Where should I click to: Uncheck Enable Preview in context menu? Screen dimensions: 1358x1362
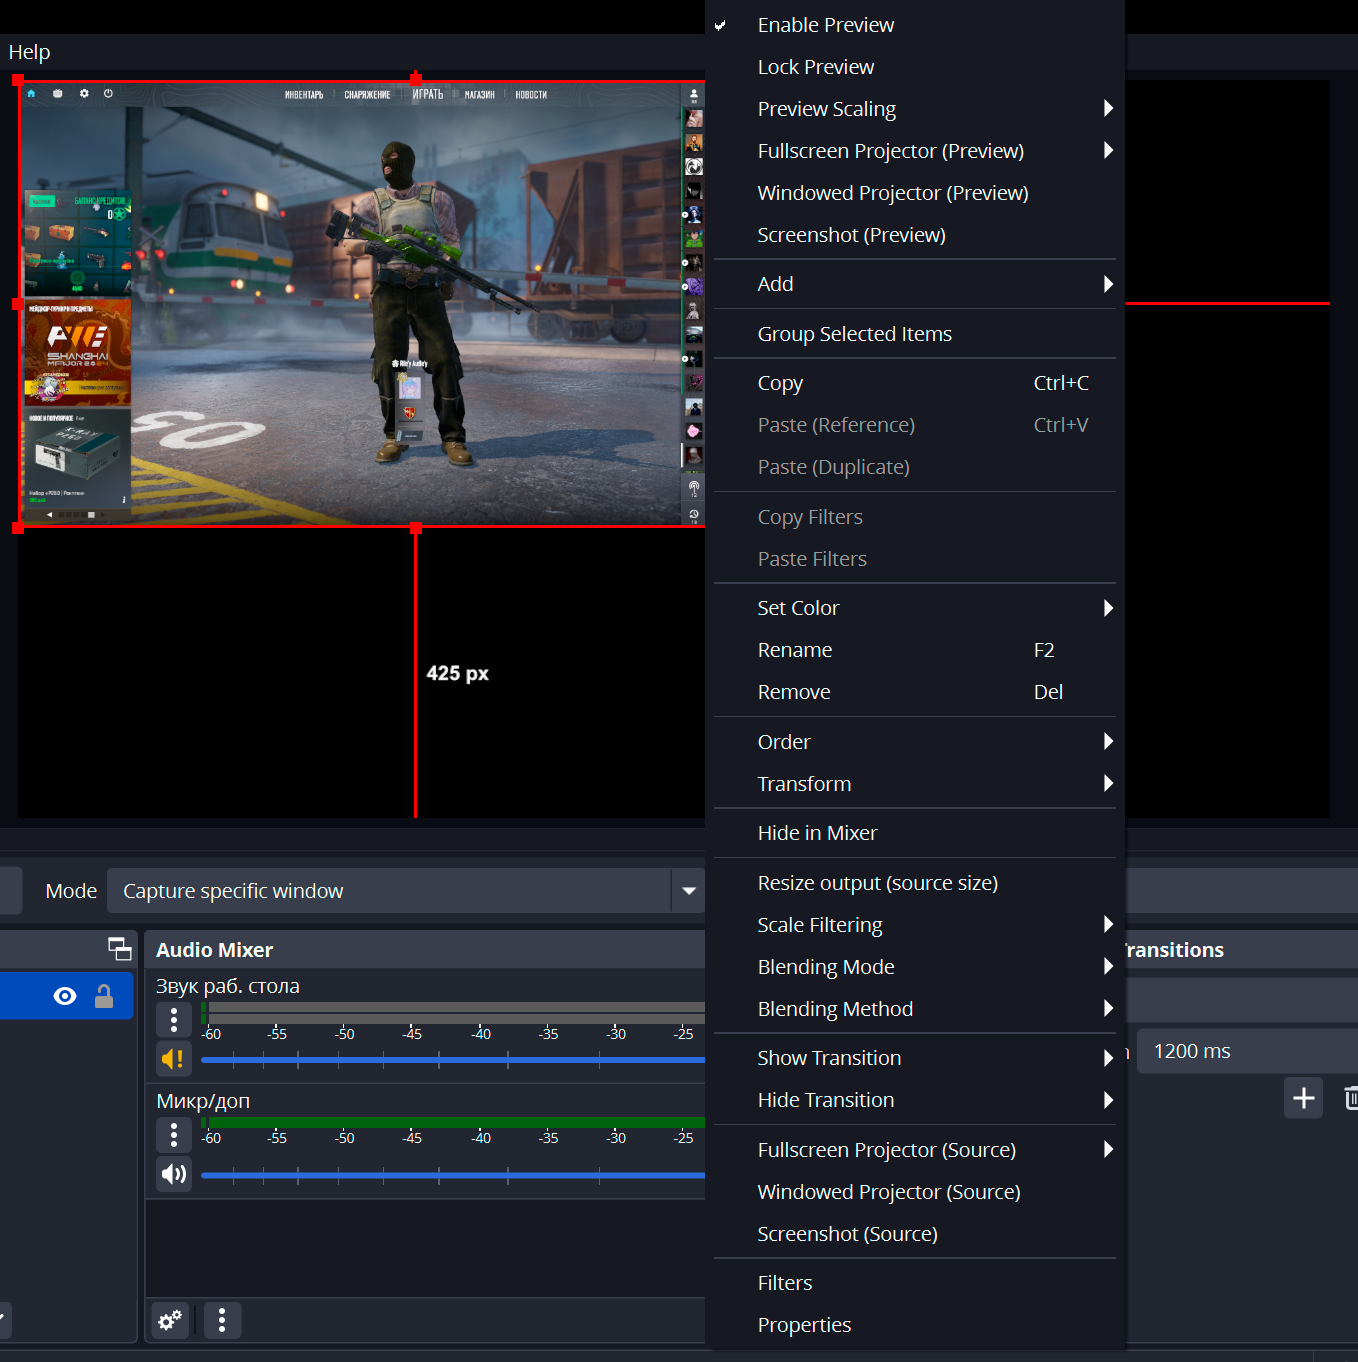coord(825,25)
